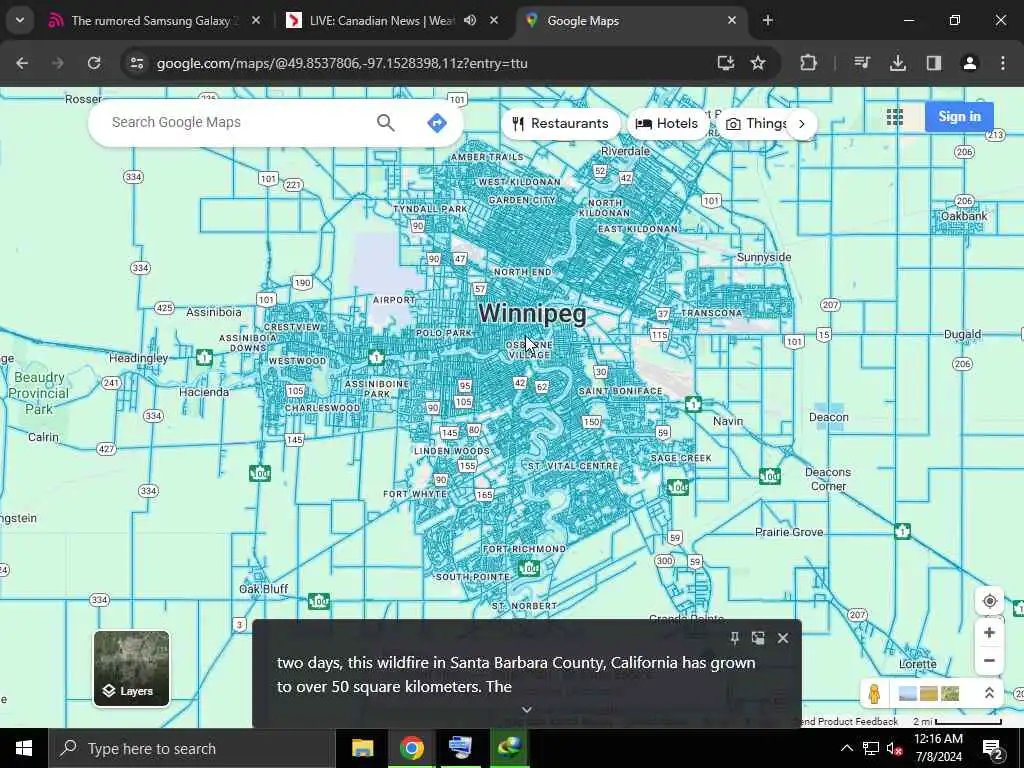The height and width of the screenshot is (768, 1024).
Task: Bookmark this page with the star
Action: (758, 63)
